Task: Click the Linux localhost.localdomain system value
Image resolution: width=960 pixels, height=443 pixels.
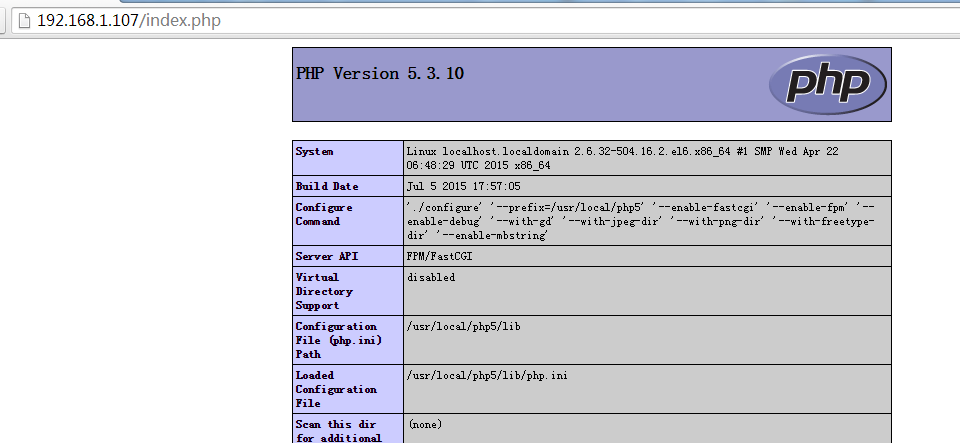Action: [x=623, y=158]
